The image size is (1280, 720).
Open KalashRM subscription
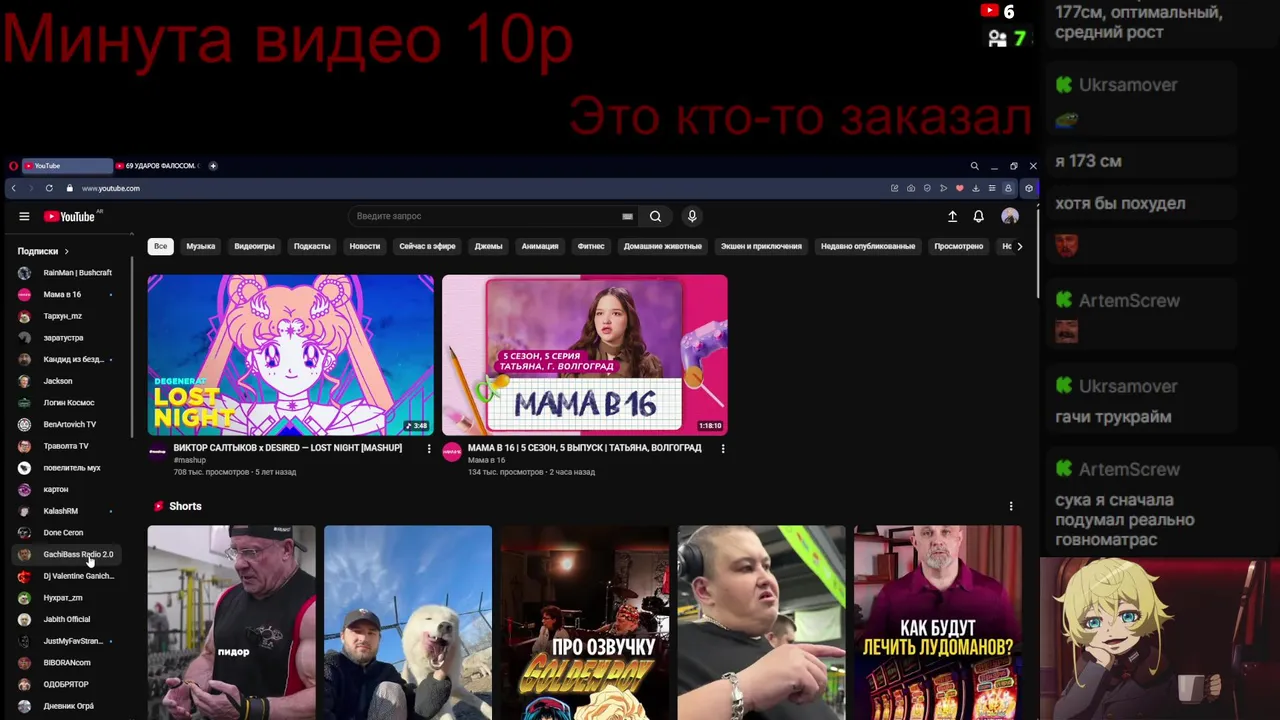[x=67, y=511]
